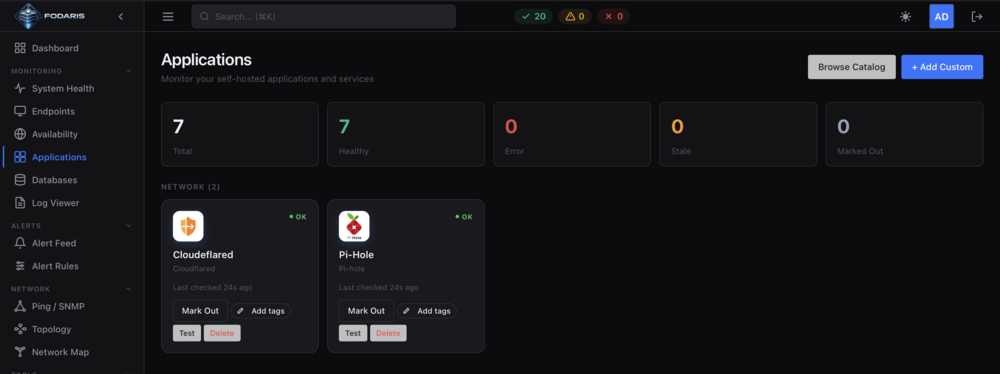Click the pencil icon on Pi-Hole card
The height and width of the screenshot is (374, 1000).
point(406,311)
